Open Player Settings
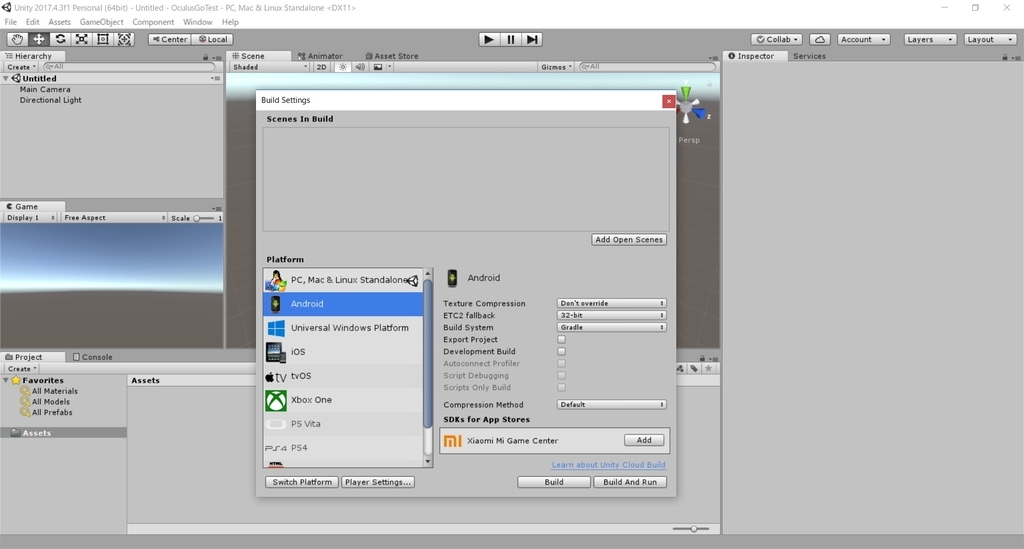This screenshot has width=1024, height=549. point(377,482)
